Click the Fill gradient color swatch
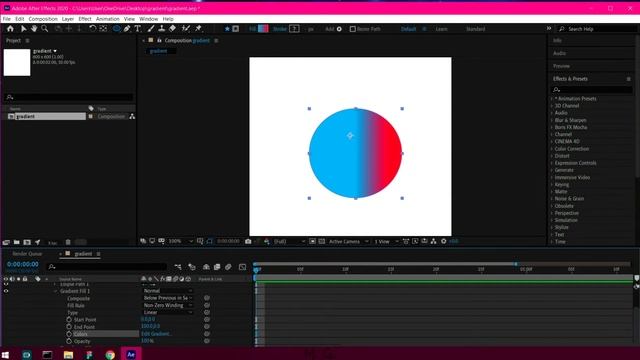Screen dimensions: 640x360 (263, 29)
